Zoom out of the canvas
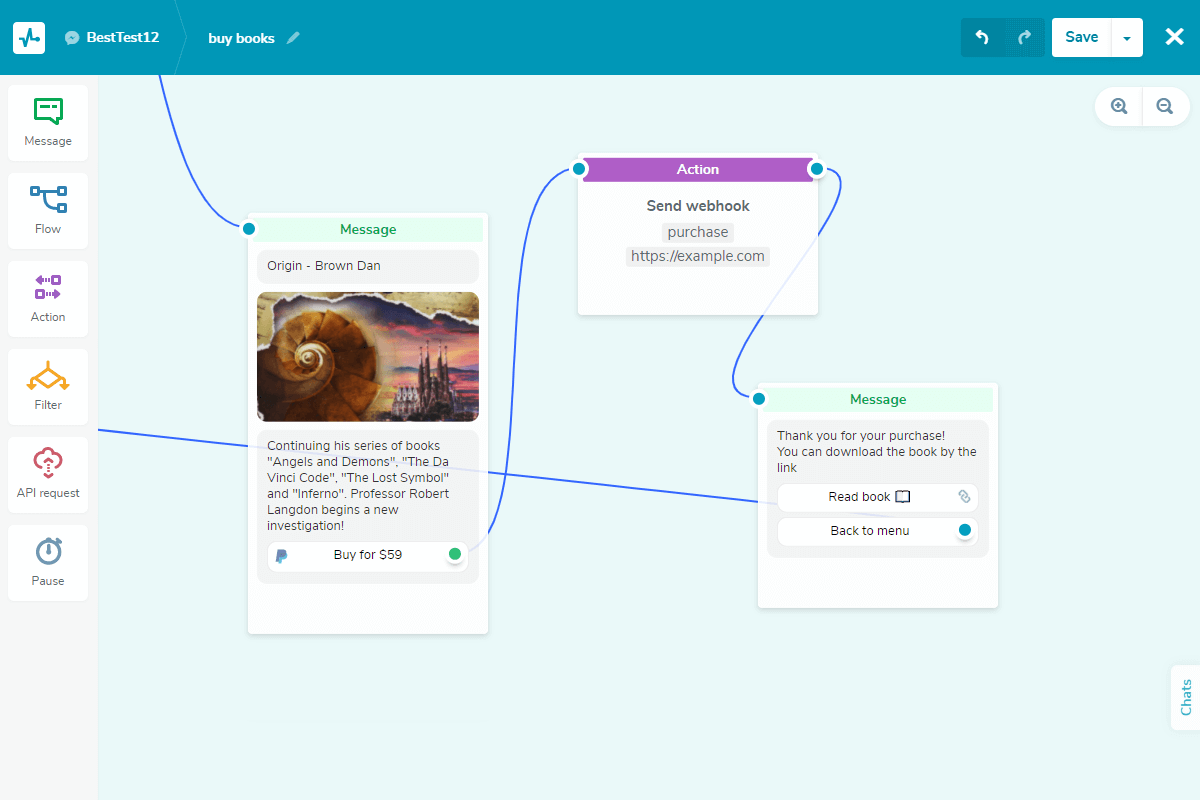 (x=1165, y=106)
